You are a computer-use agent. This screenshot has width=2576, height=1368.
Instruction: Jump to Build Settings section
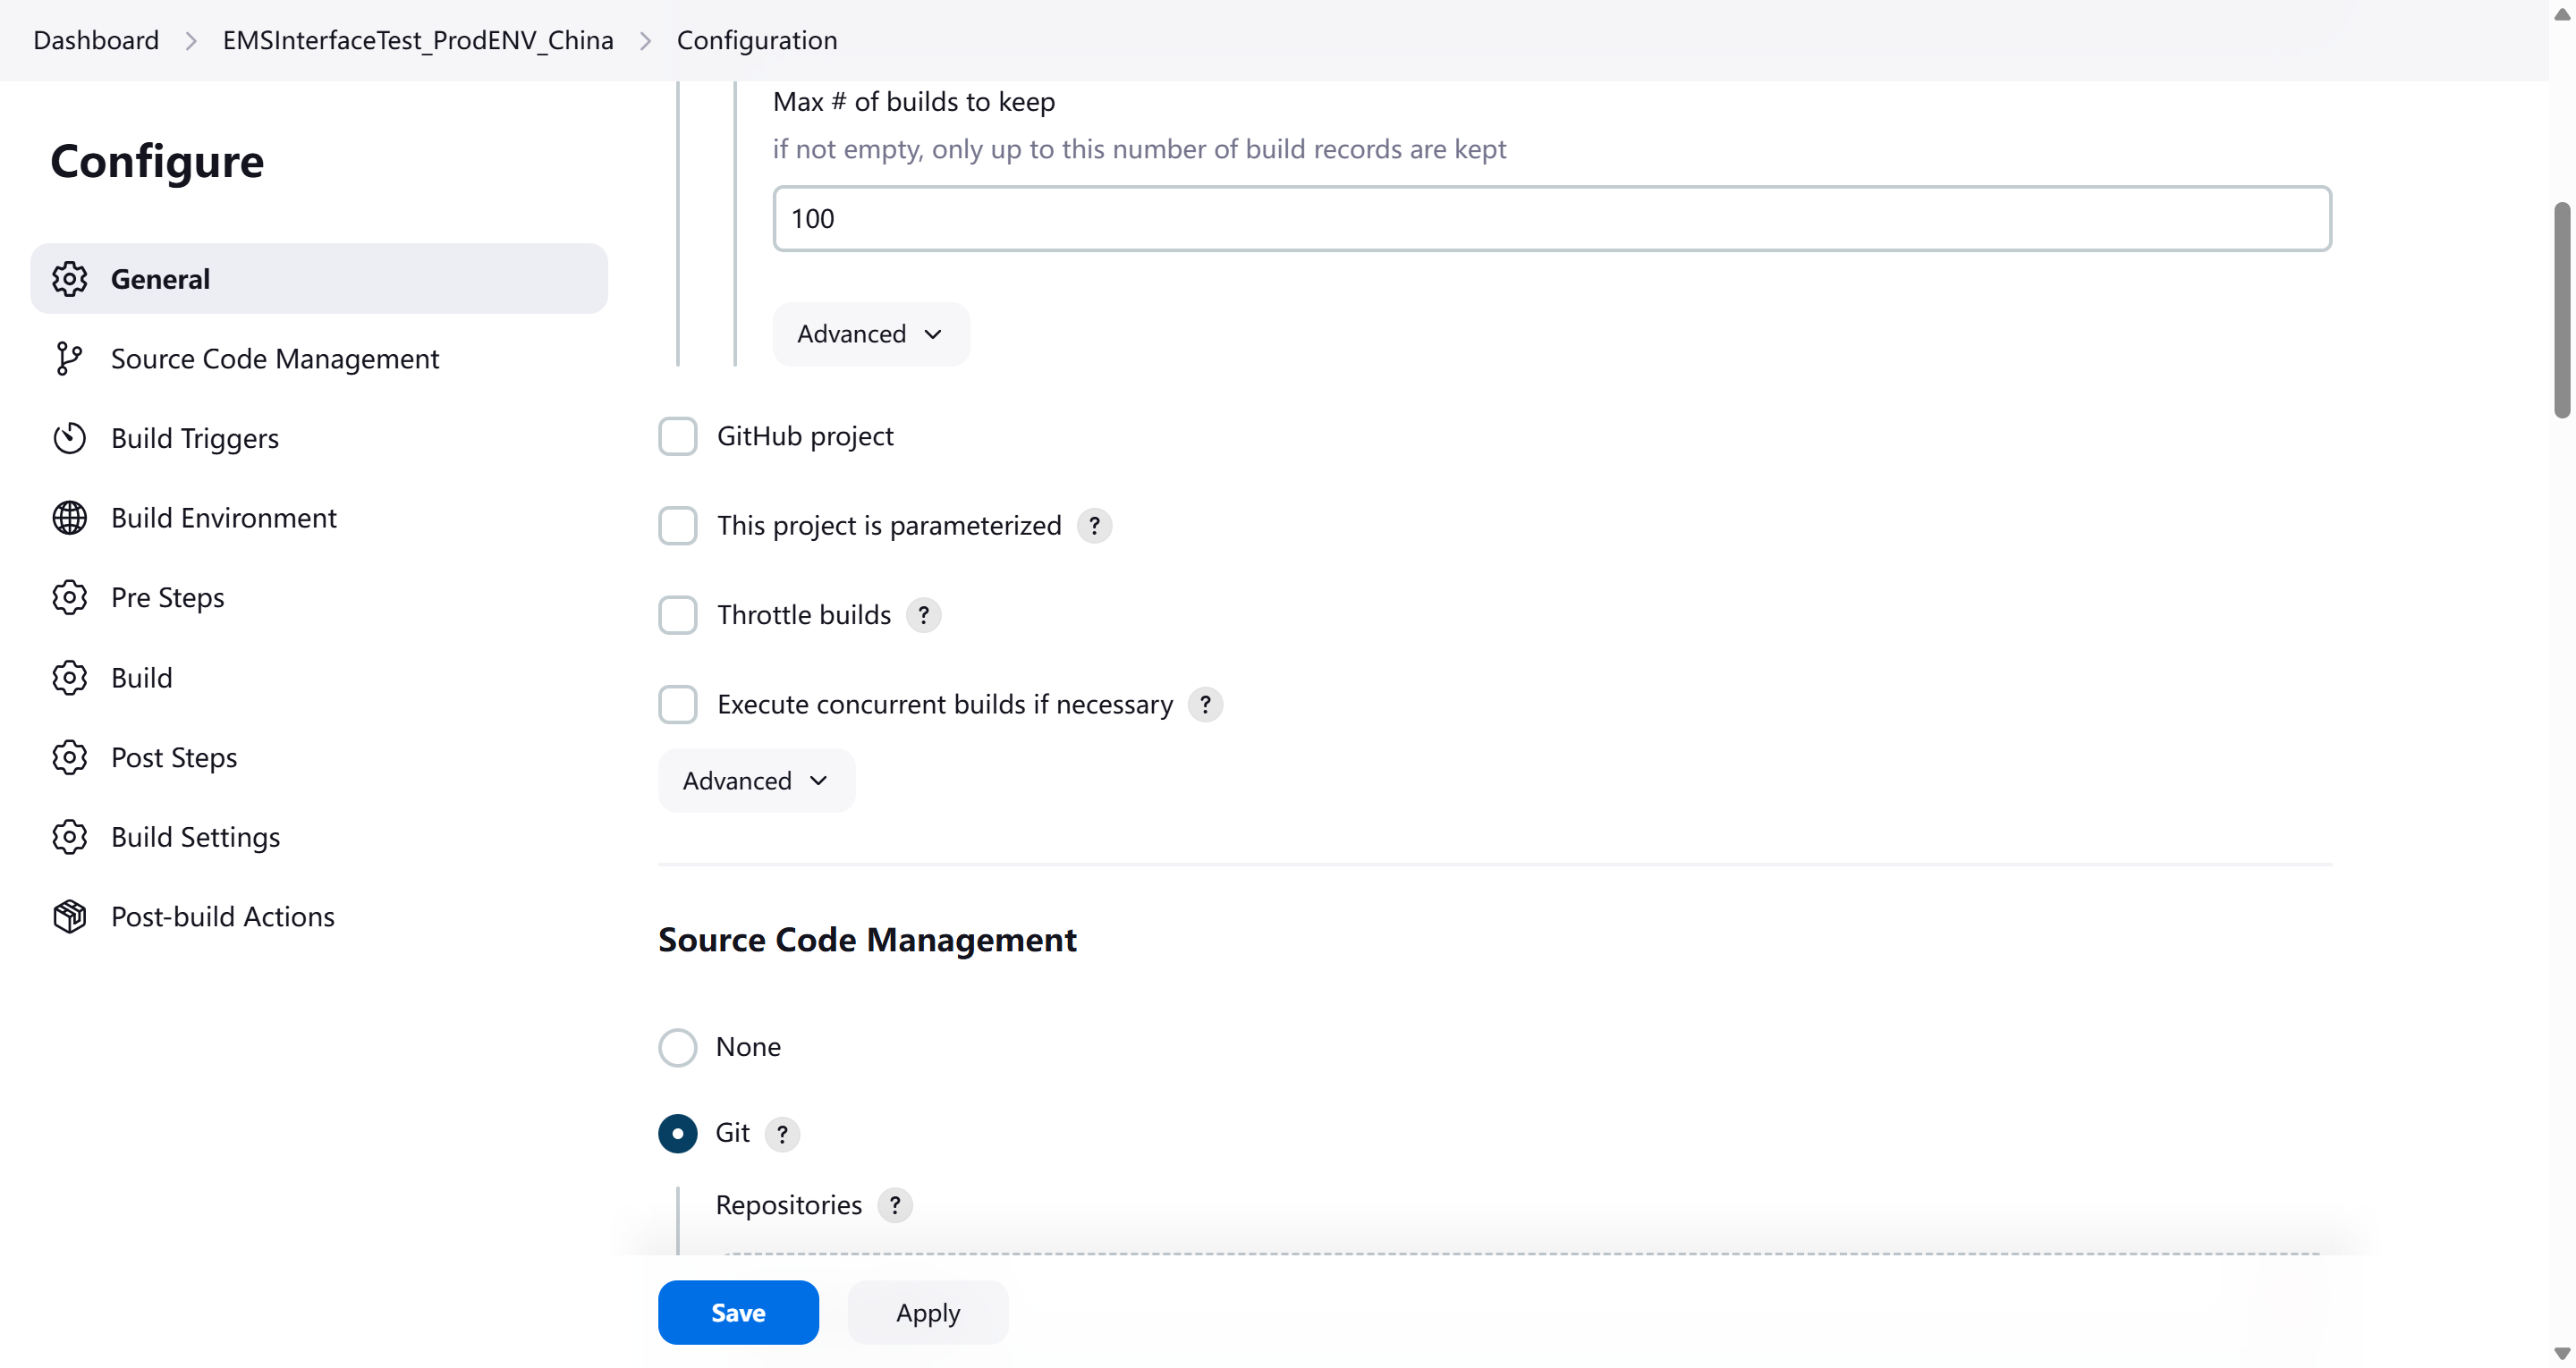[195, 837]
